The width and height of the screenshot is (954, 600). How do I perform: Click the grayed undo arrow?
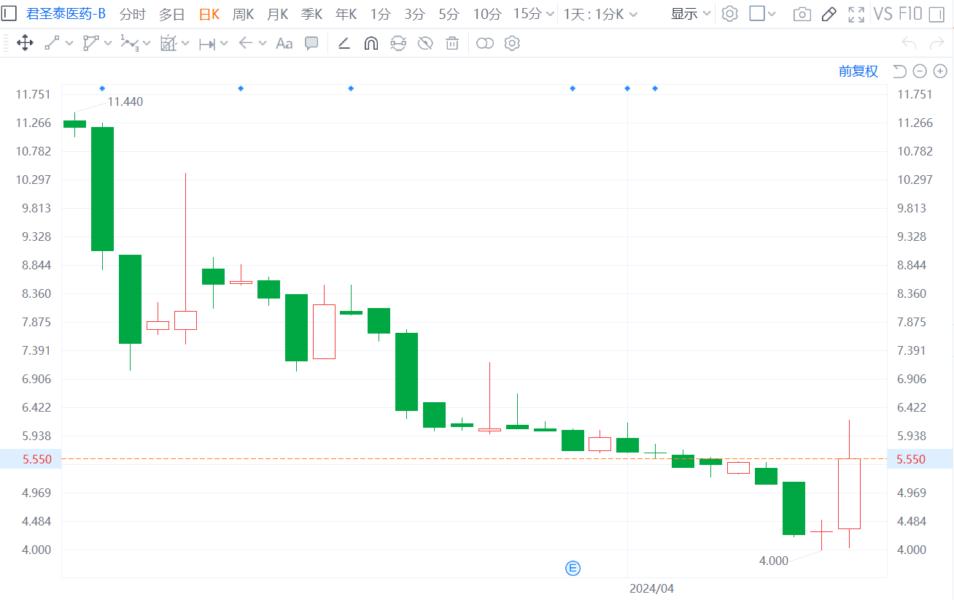[909, 43]
